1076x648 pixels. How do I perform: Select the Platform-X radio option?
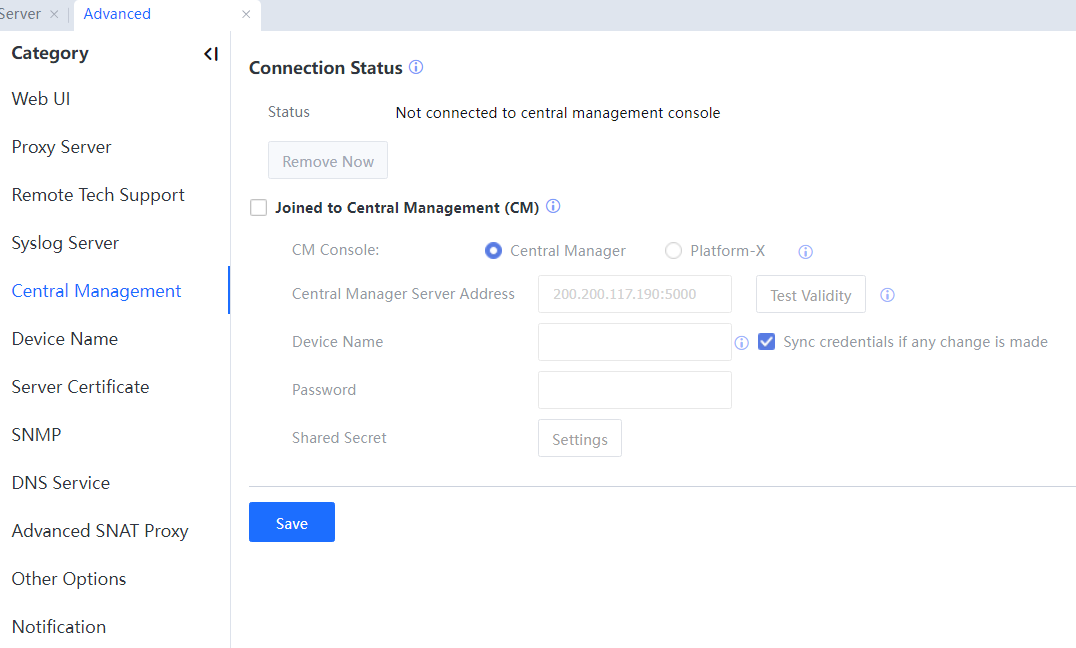pyautogui.click(x=673, y=251)
